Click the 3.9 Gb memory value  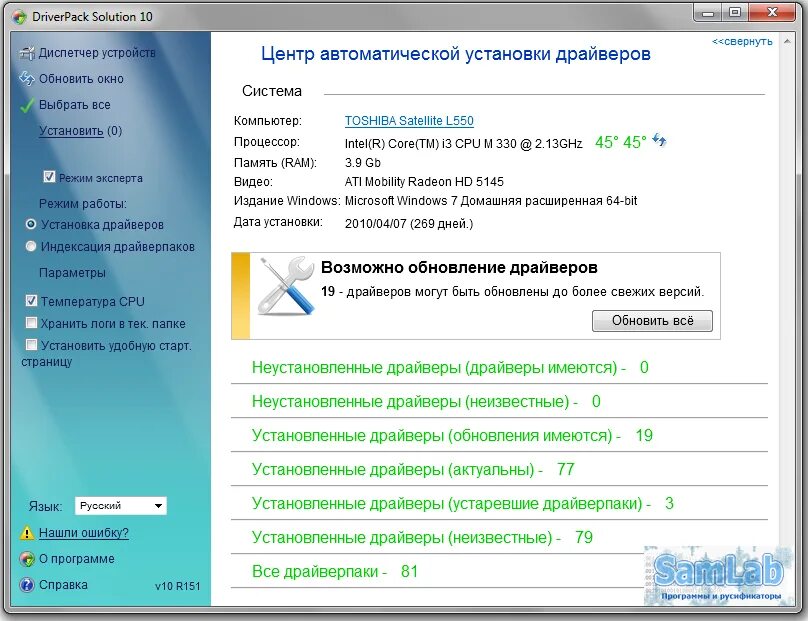pyautogui.click(x=362, y=163)
